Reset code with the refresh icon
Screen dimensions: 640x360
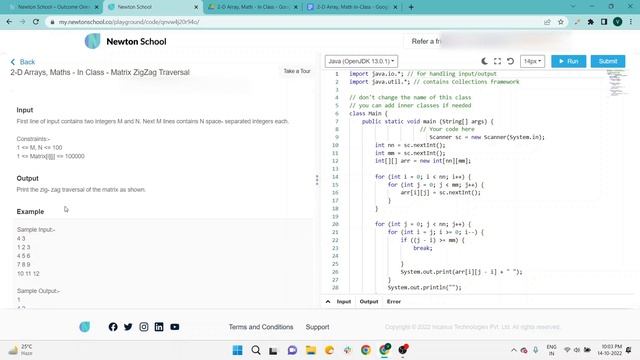coord(510,61)
